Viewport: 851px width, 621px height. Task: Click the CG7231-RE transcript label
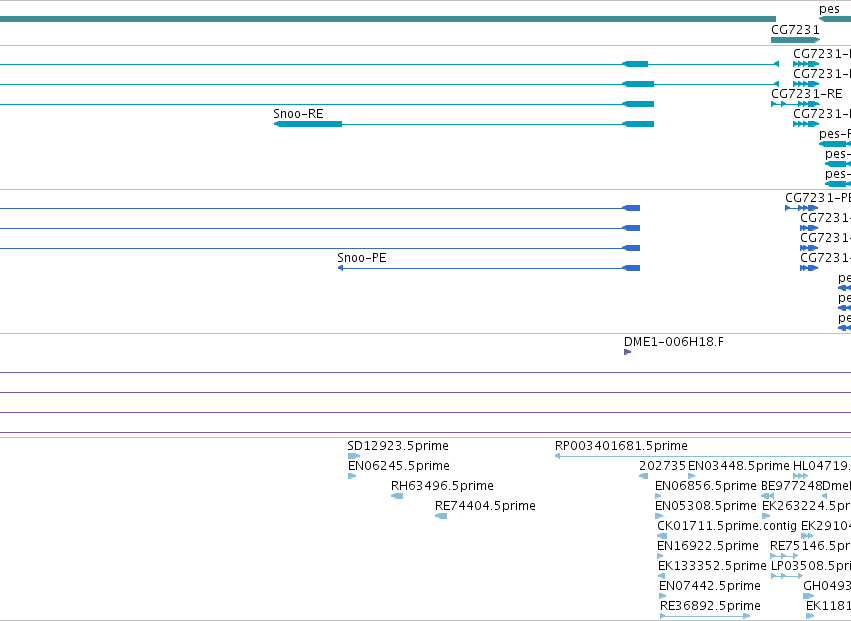806,93
